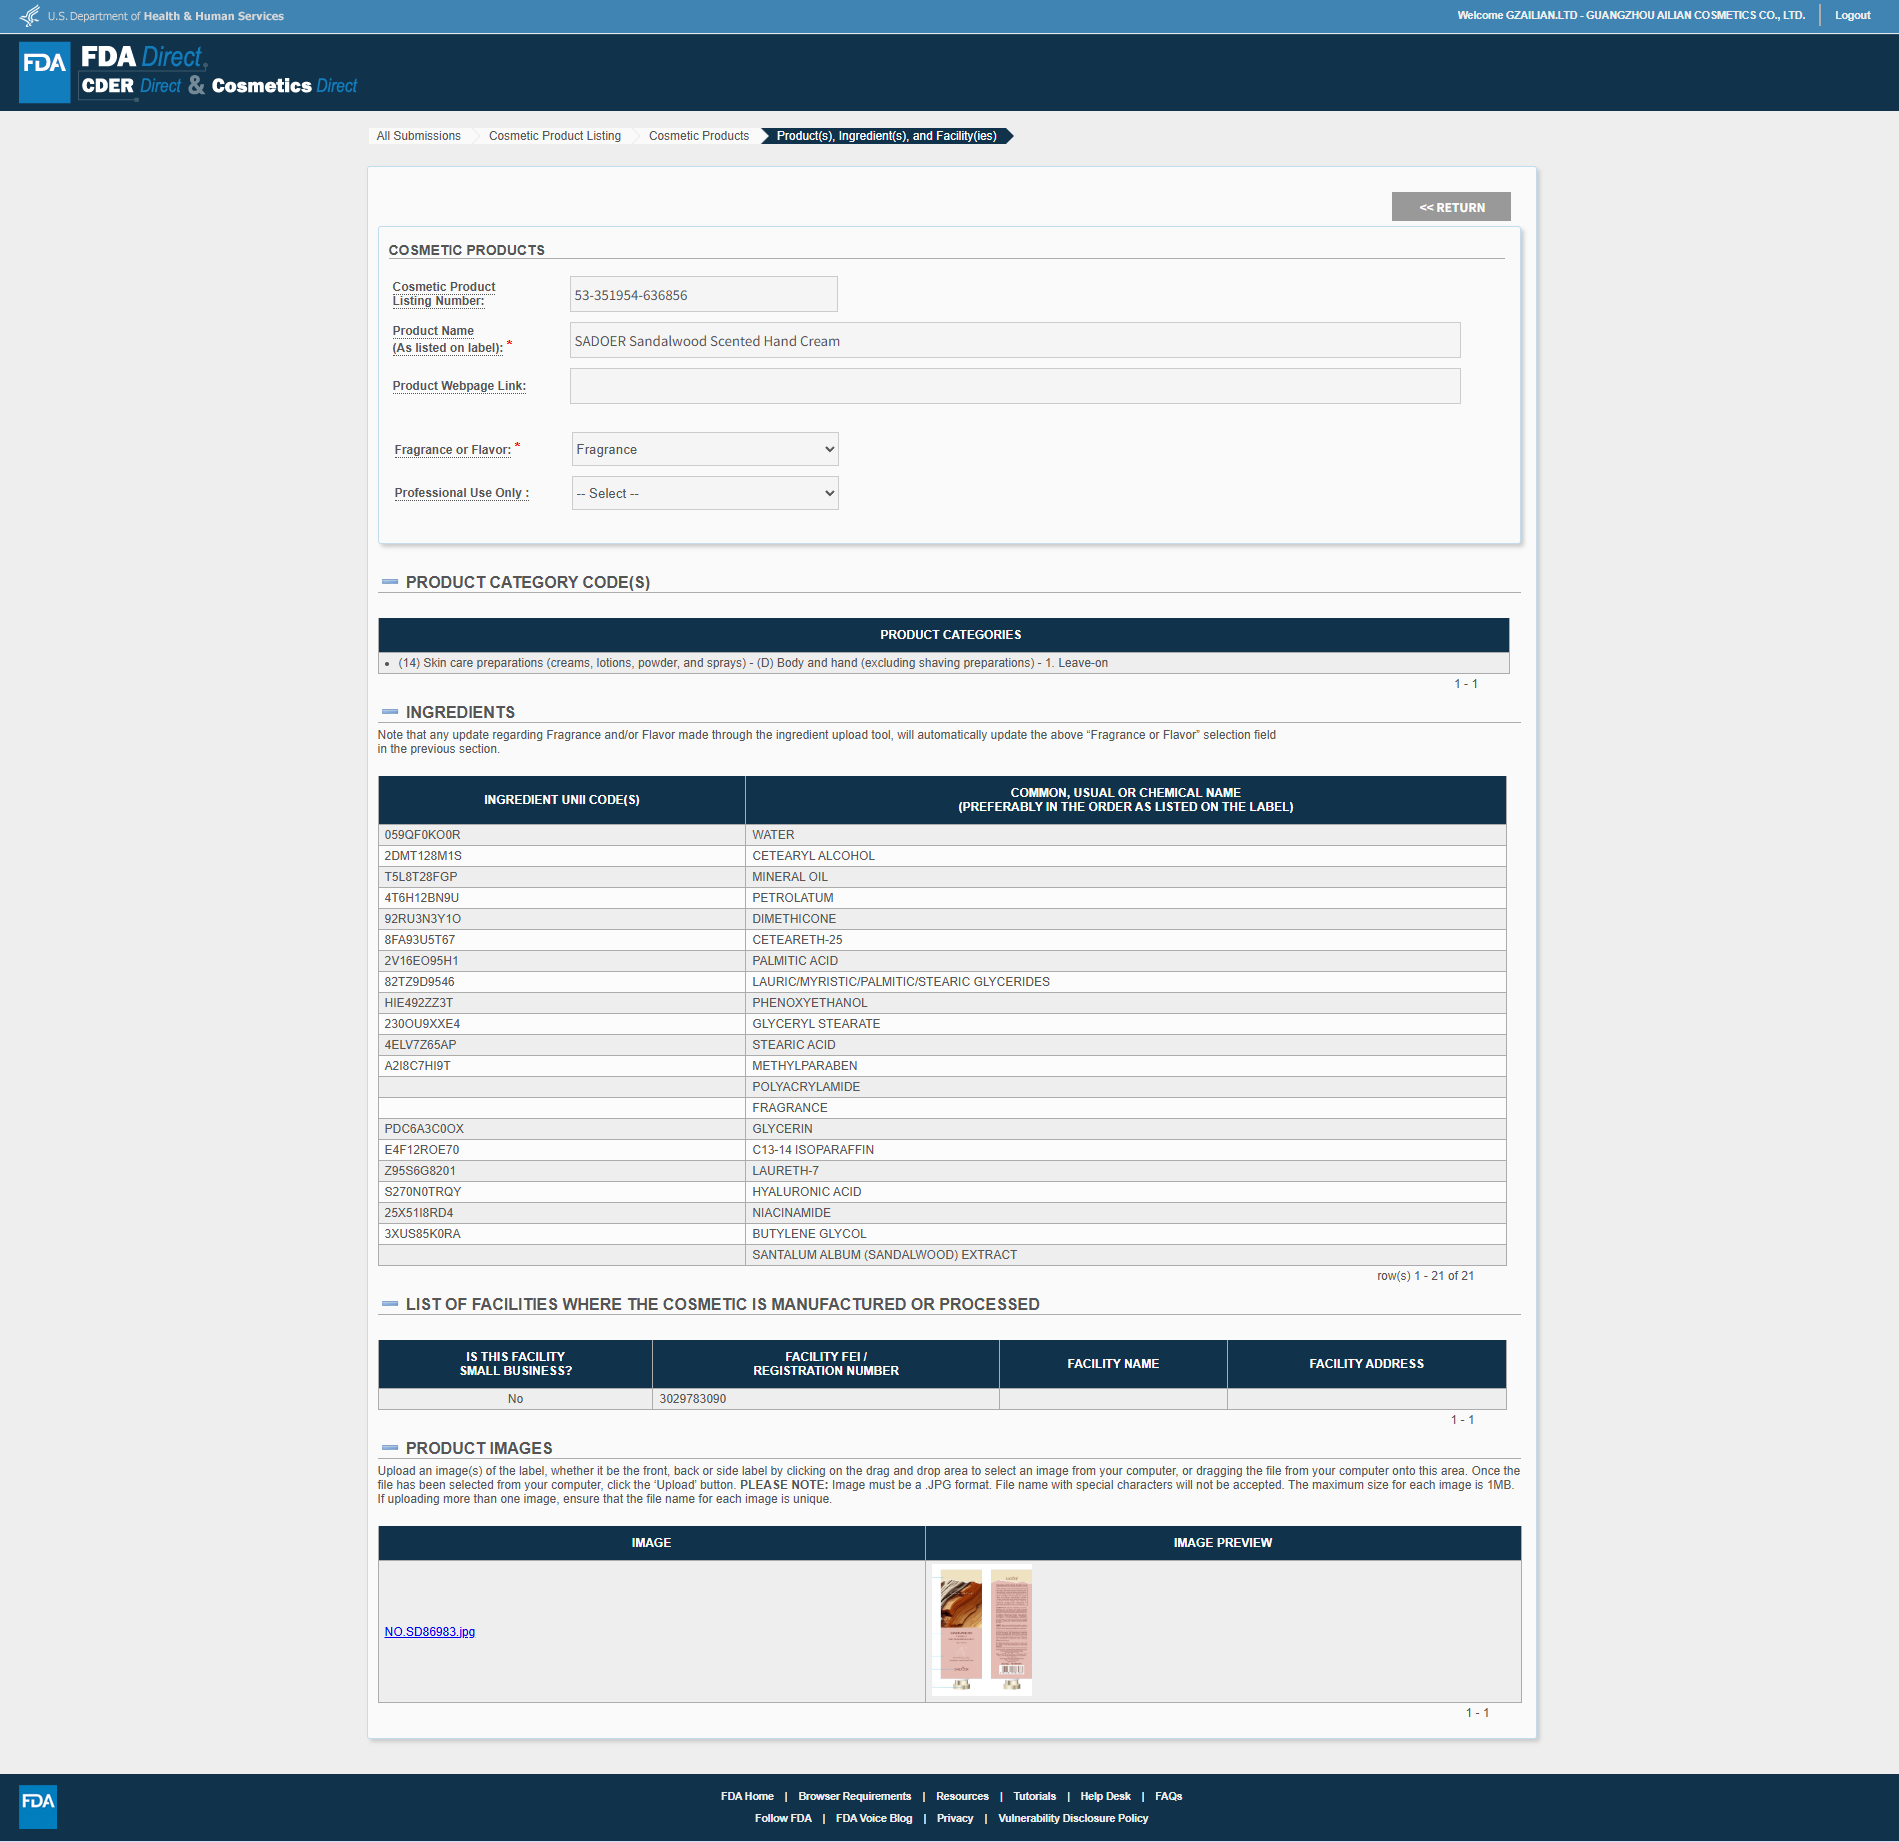Image resolution: width=1899 pixels, height=1842 pixels.
Task: Open the Fragrance or Flavor dropdown
Action: pos(704,449)
